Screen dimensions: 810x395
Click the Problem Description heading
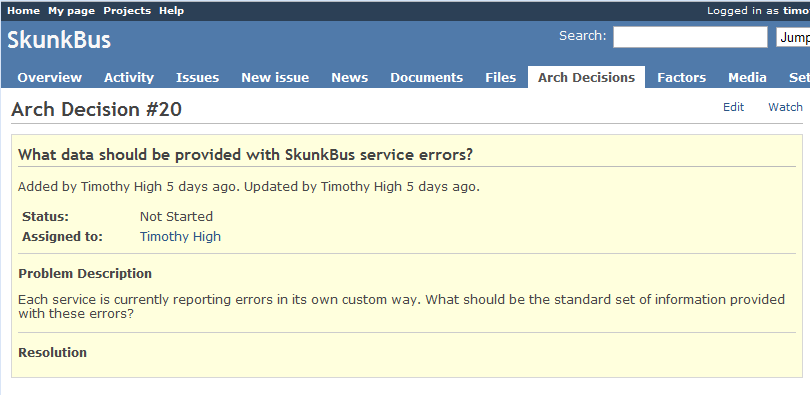click(x=85, y=273)
